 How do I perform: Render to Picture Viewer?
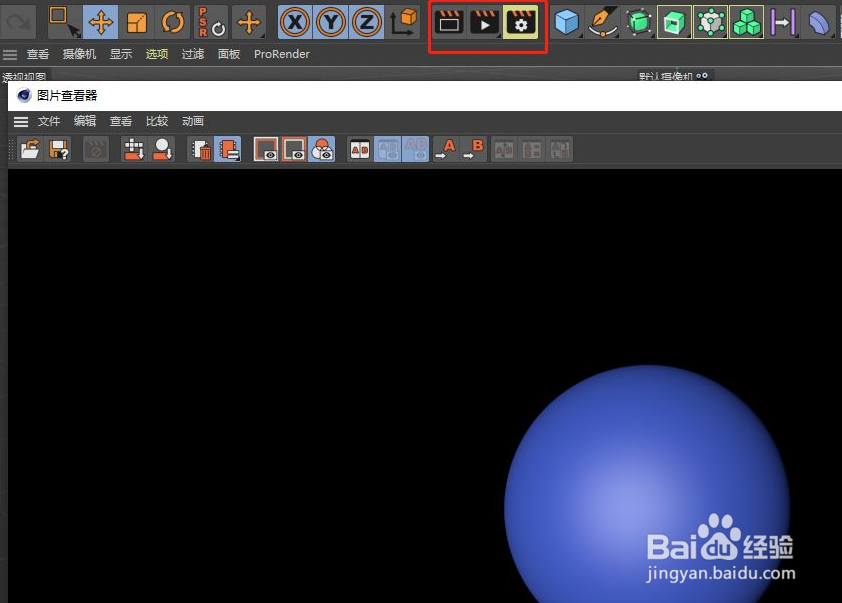tap(484, 22)
